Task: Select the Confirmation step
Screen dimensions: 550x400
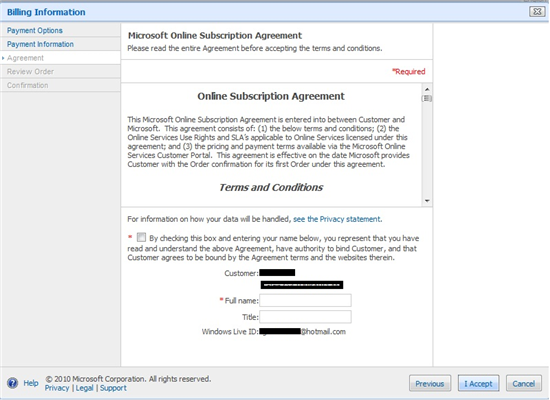Action: pos(27,85)
